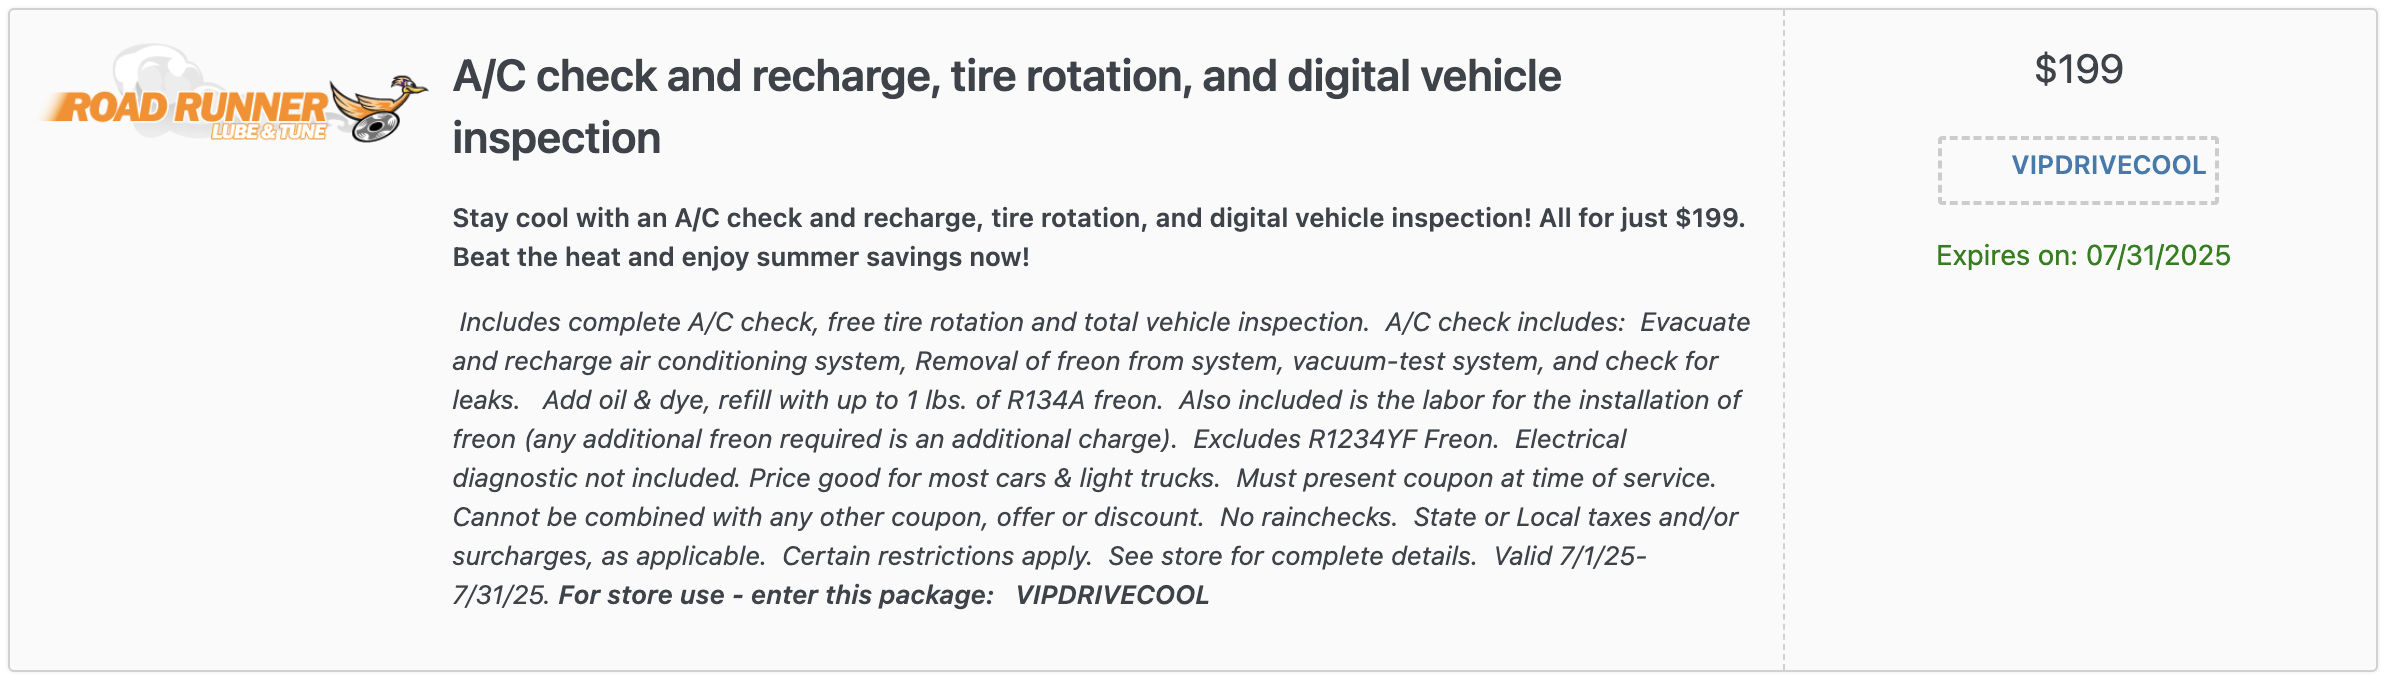Open the "A/C check and recharge" coupon heading
Image resolution: width=2394 pixels, height=684 pixels.
click(x=1006, y=107)
